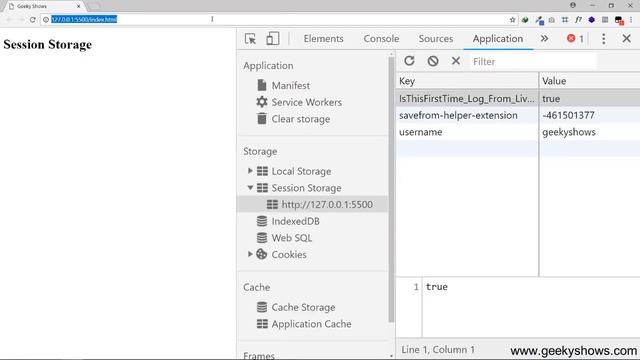Reload the page in the browser toolbar
The height and width of the screenshot is (360, 640).
tap(33, 19)
